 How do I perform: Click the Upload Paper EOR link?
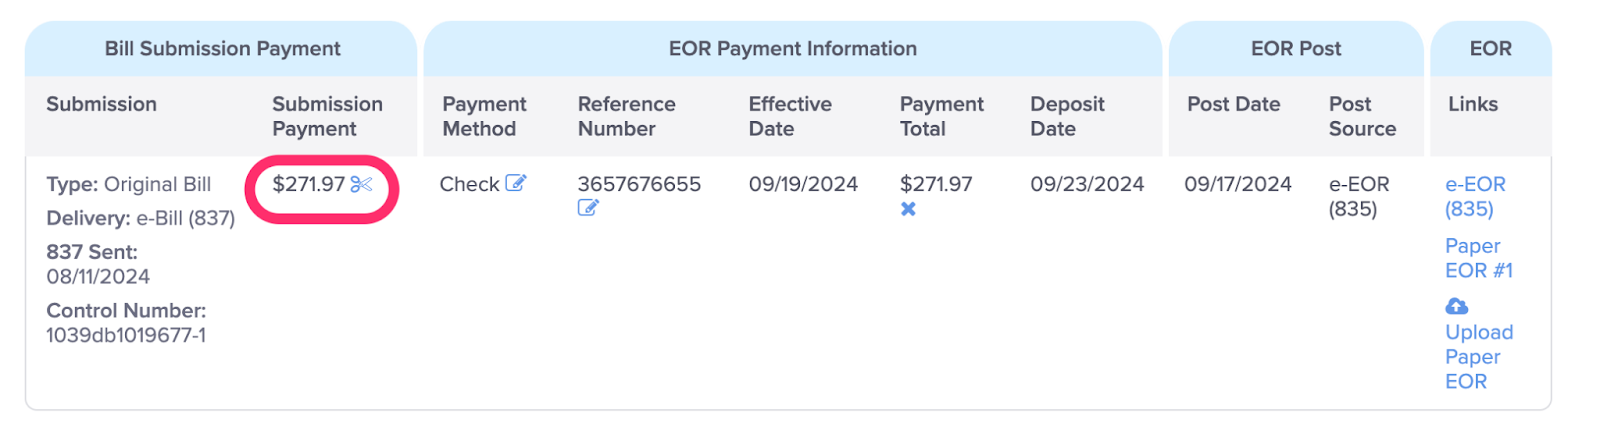1479,356
